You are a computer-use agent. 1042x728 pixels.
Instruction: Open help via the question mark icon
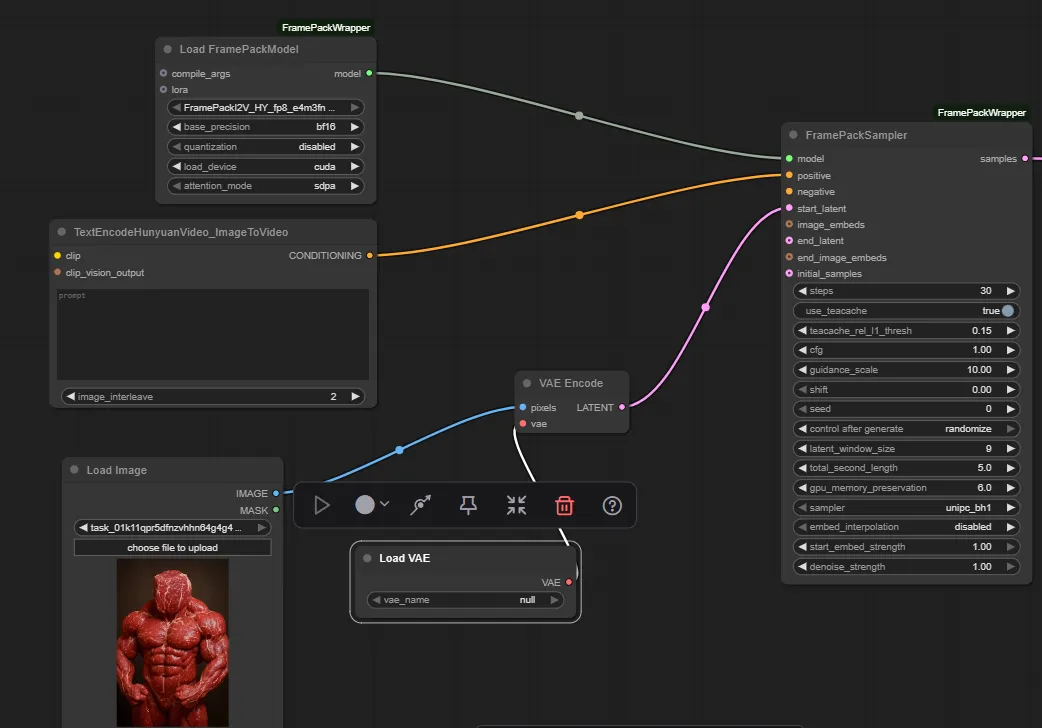pyautogui.click(x=612, y=505)
